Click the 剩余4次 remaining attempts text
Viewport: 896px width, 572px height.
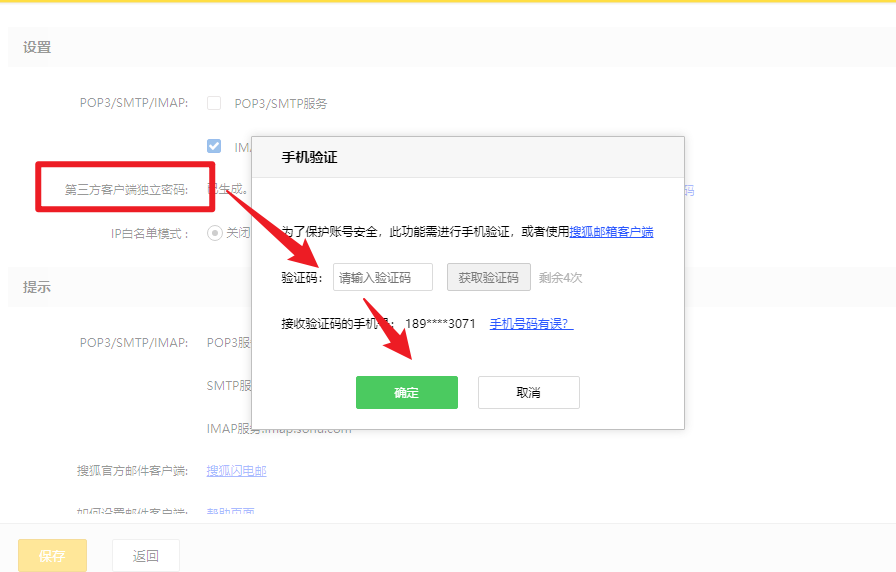pyautogui.click(x=560, y=278)
